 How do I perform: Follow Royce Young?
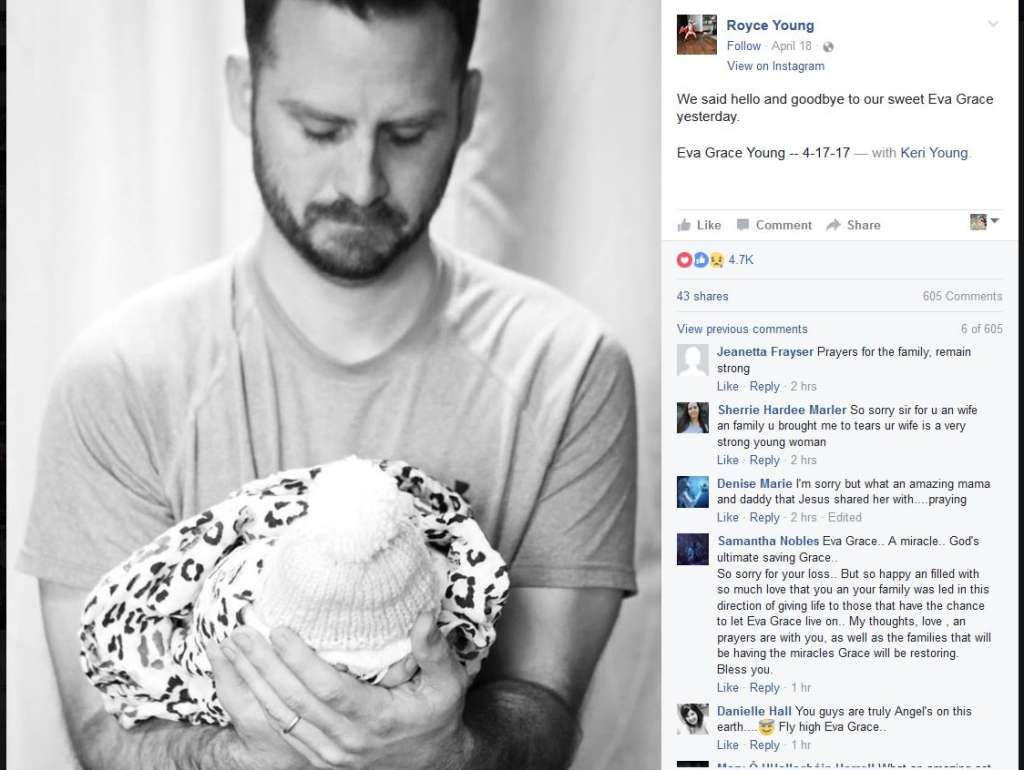tap(744, 46)
